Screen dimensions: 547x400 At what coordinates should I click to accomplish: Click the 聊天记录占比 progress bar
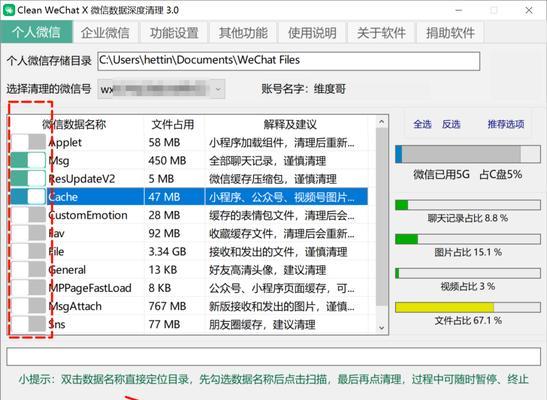tap(468, 205)
